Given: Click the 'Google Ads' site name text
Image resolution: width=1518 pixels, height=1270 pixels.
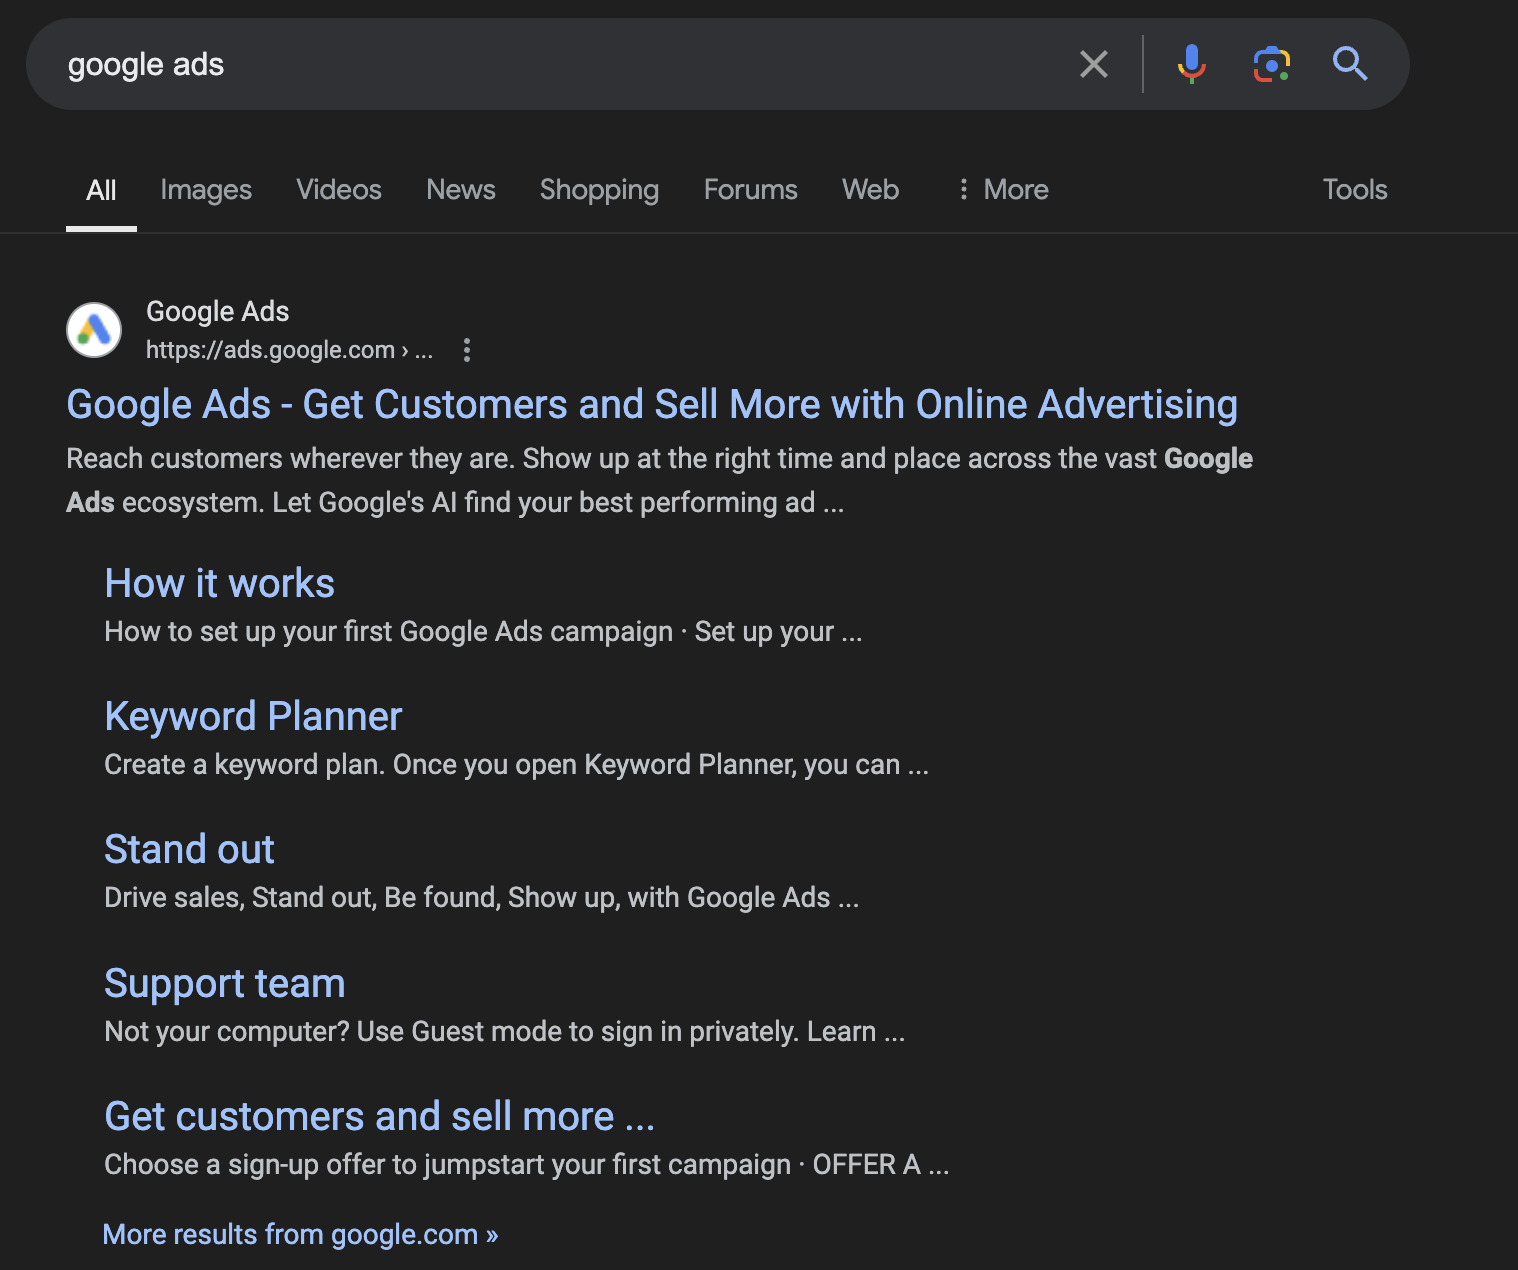Looking at the screenshot, I should click(x=218, y=312).
